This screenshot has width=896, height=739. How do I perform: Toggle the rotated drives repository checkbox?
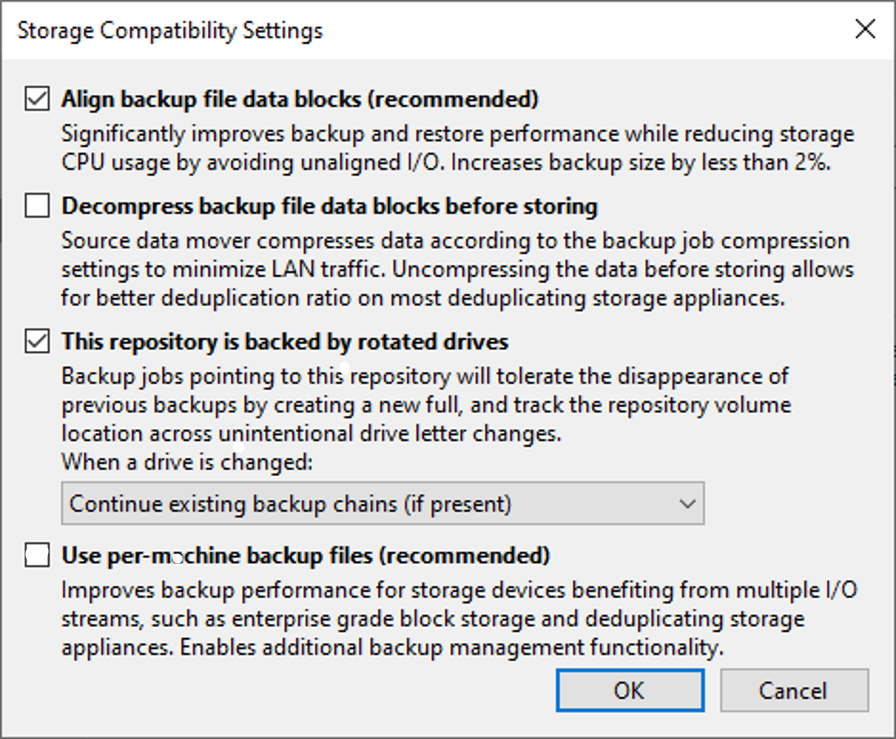click(37, 342)
